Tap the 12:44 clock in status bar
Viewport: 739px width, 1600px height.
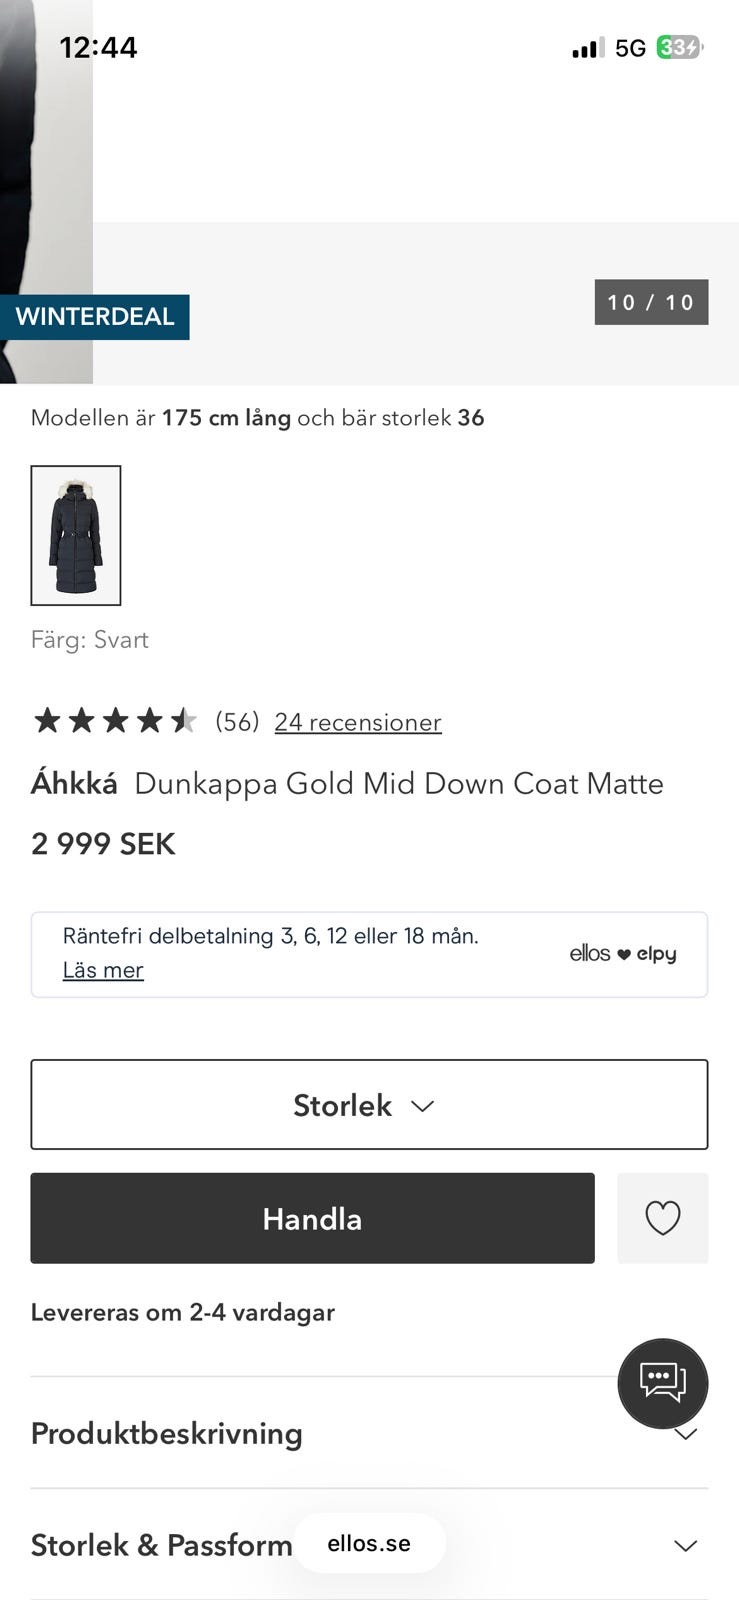point(98,47)
